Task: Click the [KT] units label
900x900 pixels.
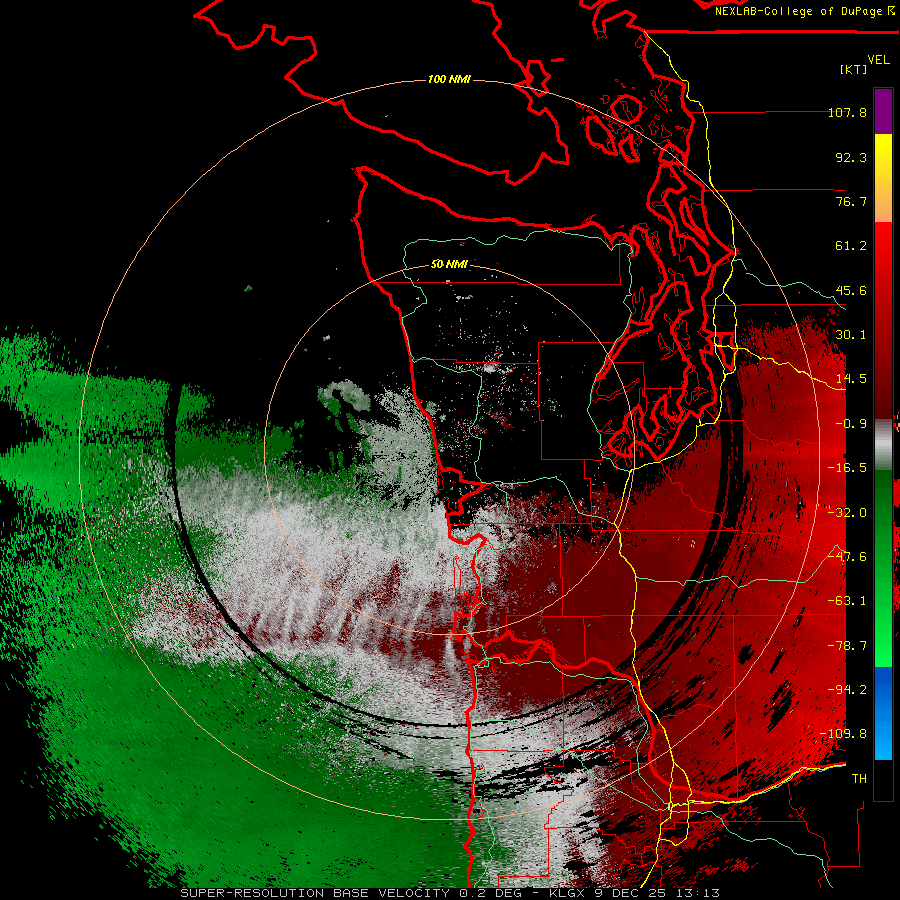Action: [854, 69]
